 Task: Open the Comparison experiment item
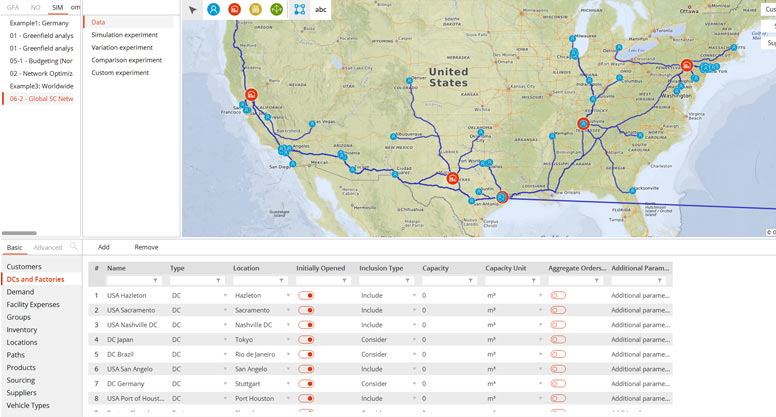(127, 60)
